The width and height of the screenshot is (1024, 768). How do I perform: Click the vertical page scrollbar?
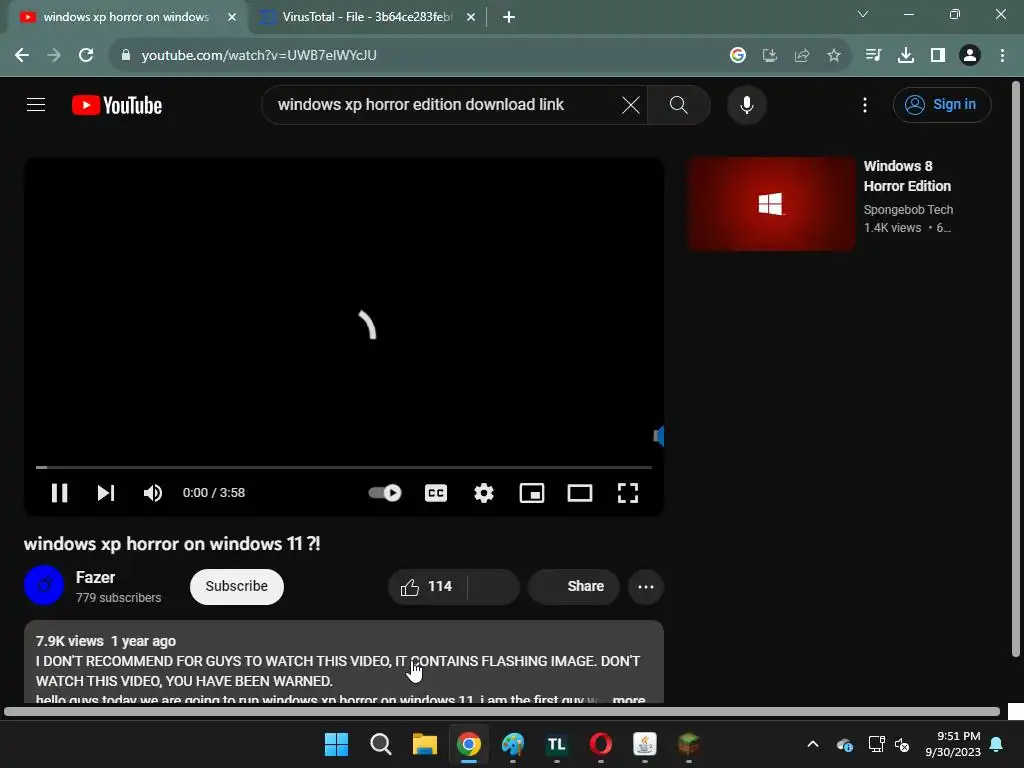click(x=1016, y=369)
